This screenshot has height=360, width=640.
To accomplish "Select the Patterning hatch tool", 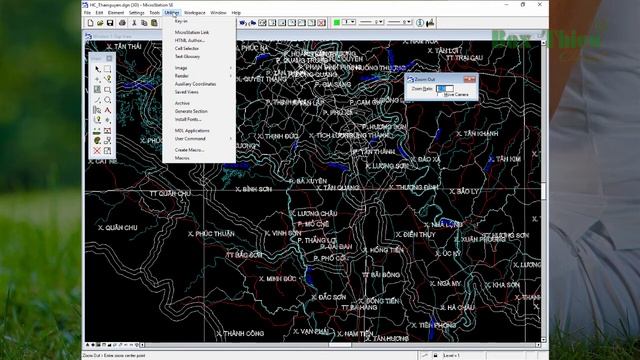I will click(x=97, y=89).
